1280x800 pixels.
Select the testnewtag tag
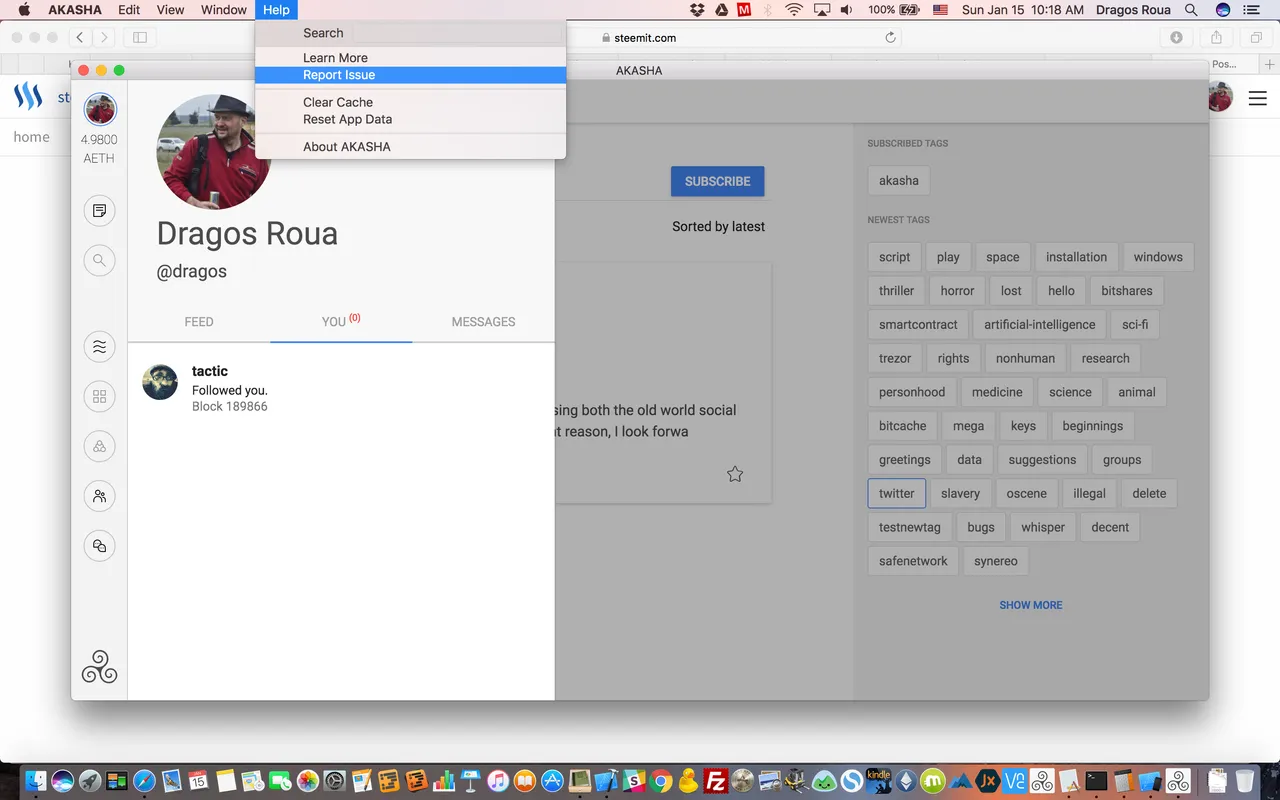tap(910, 528)
